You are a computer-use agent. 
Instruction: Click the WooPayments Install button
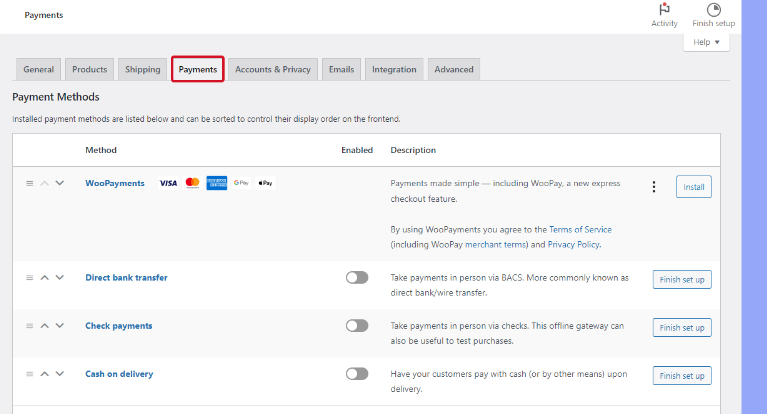[x=693, y=187]
